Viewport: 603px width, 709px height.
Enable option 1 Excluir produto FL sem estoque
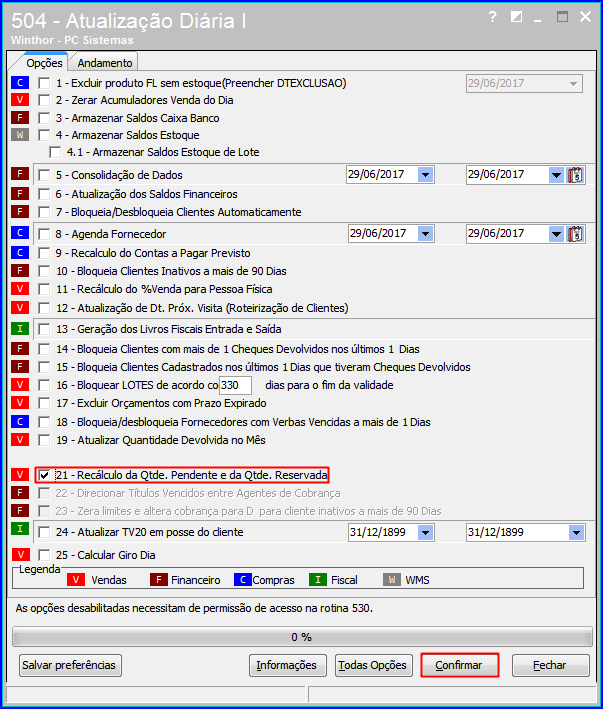coord(44,83)
